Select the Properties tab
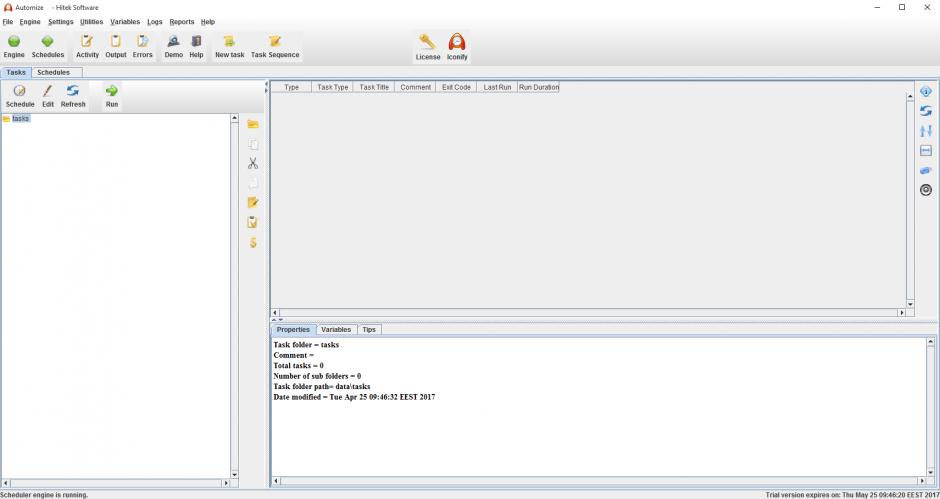The width and height of the screenshot is (940, 499). (x=293, y=329)
